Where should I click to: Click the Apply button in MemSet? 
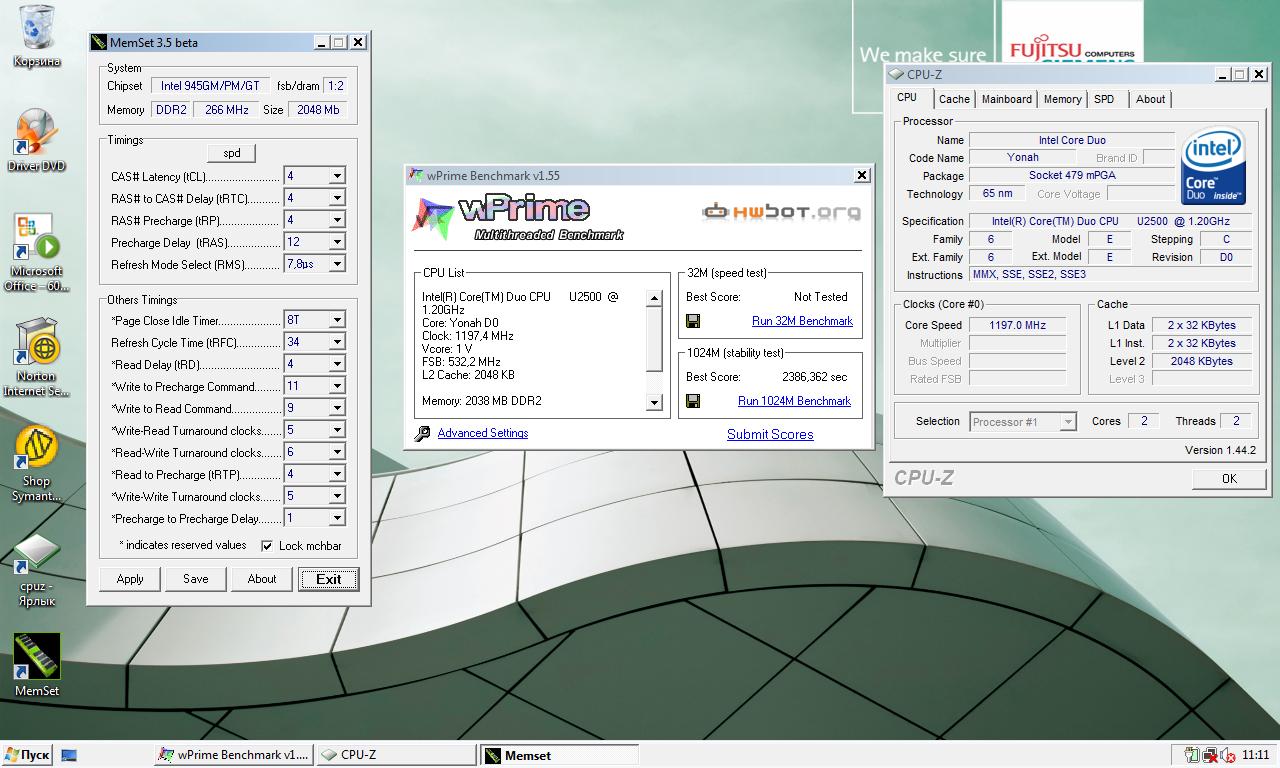coord(130,579)
